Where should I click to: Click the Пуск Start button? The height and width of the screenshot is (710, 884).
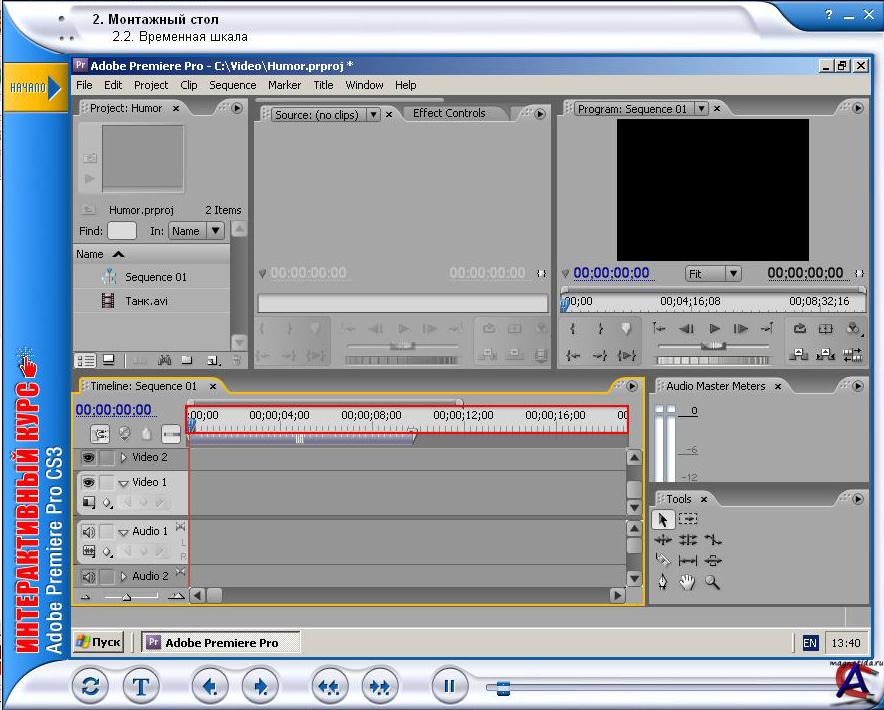[99, 642]
